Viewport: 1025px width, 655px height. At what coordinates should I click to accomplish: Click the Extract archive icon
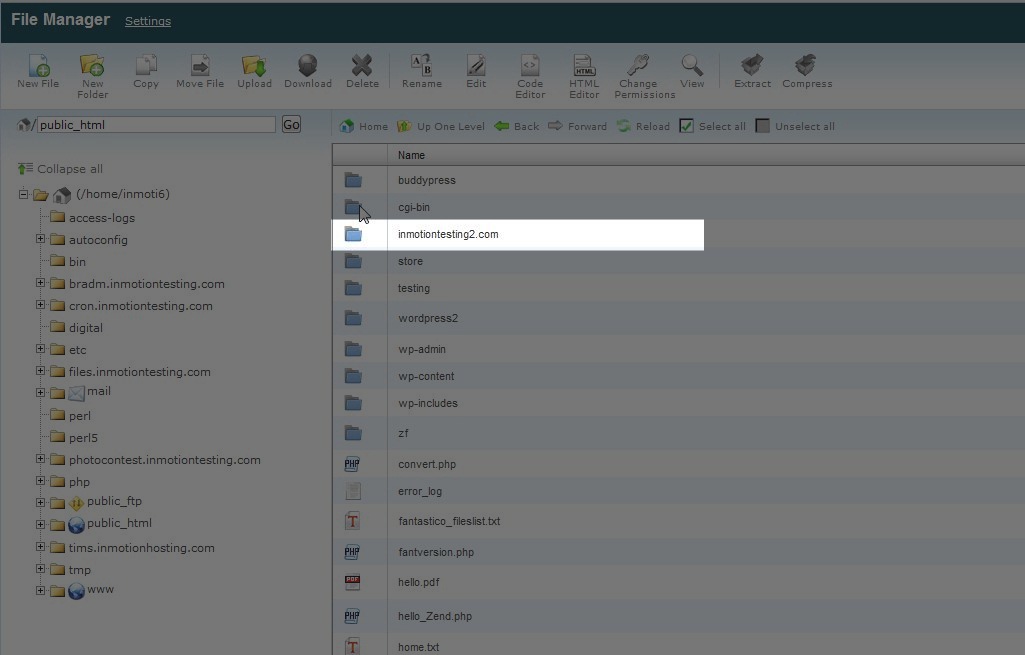[x=752, y=66]
